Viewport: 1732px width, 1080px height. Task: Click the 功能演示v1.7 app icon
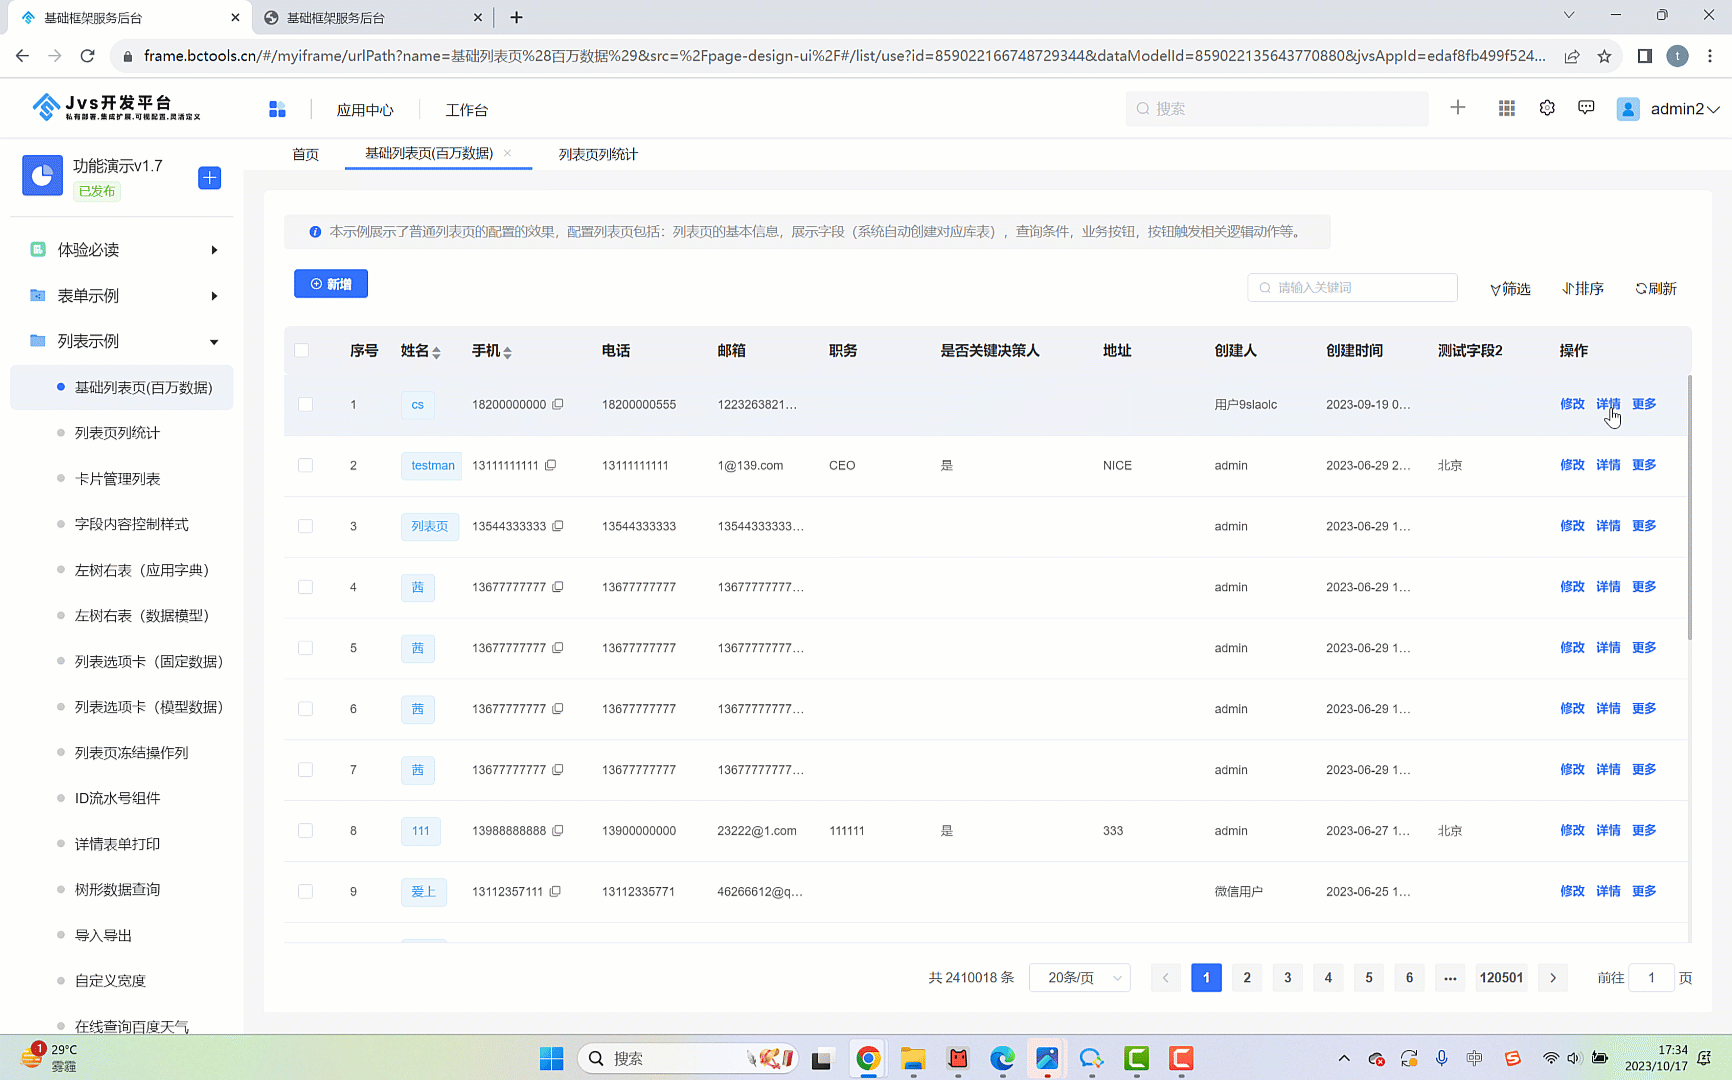pos(42,175)
